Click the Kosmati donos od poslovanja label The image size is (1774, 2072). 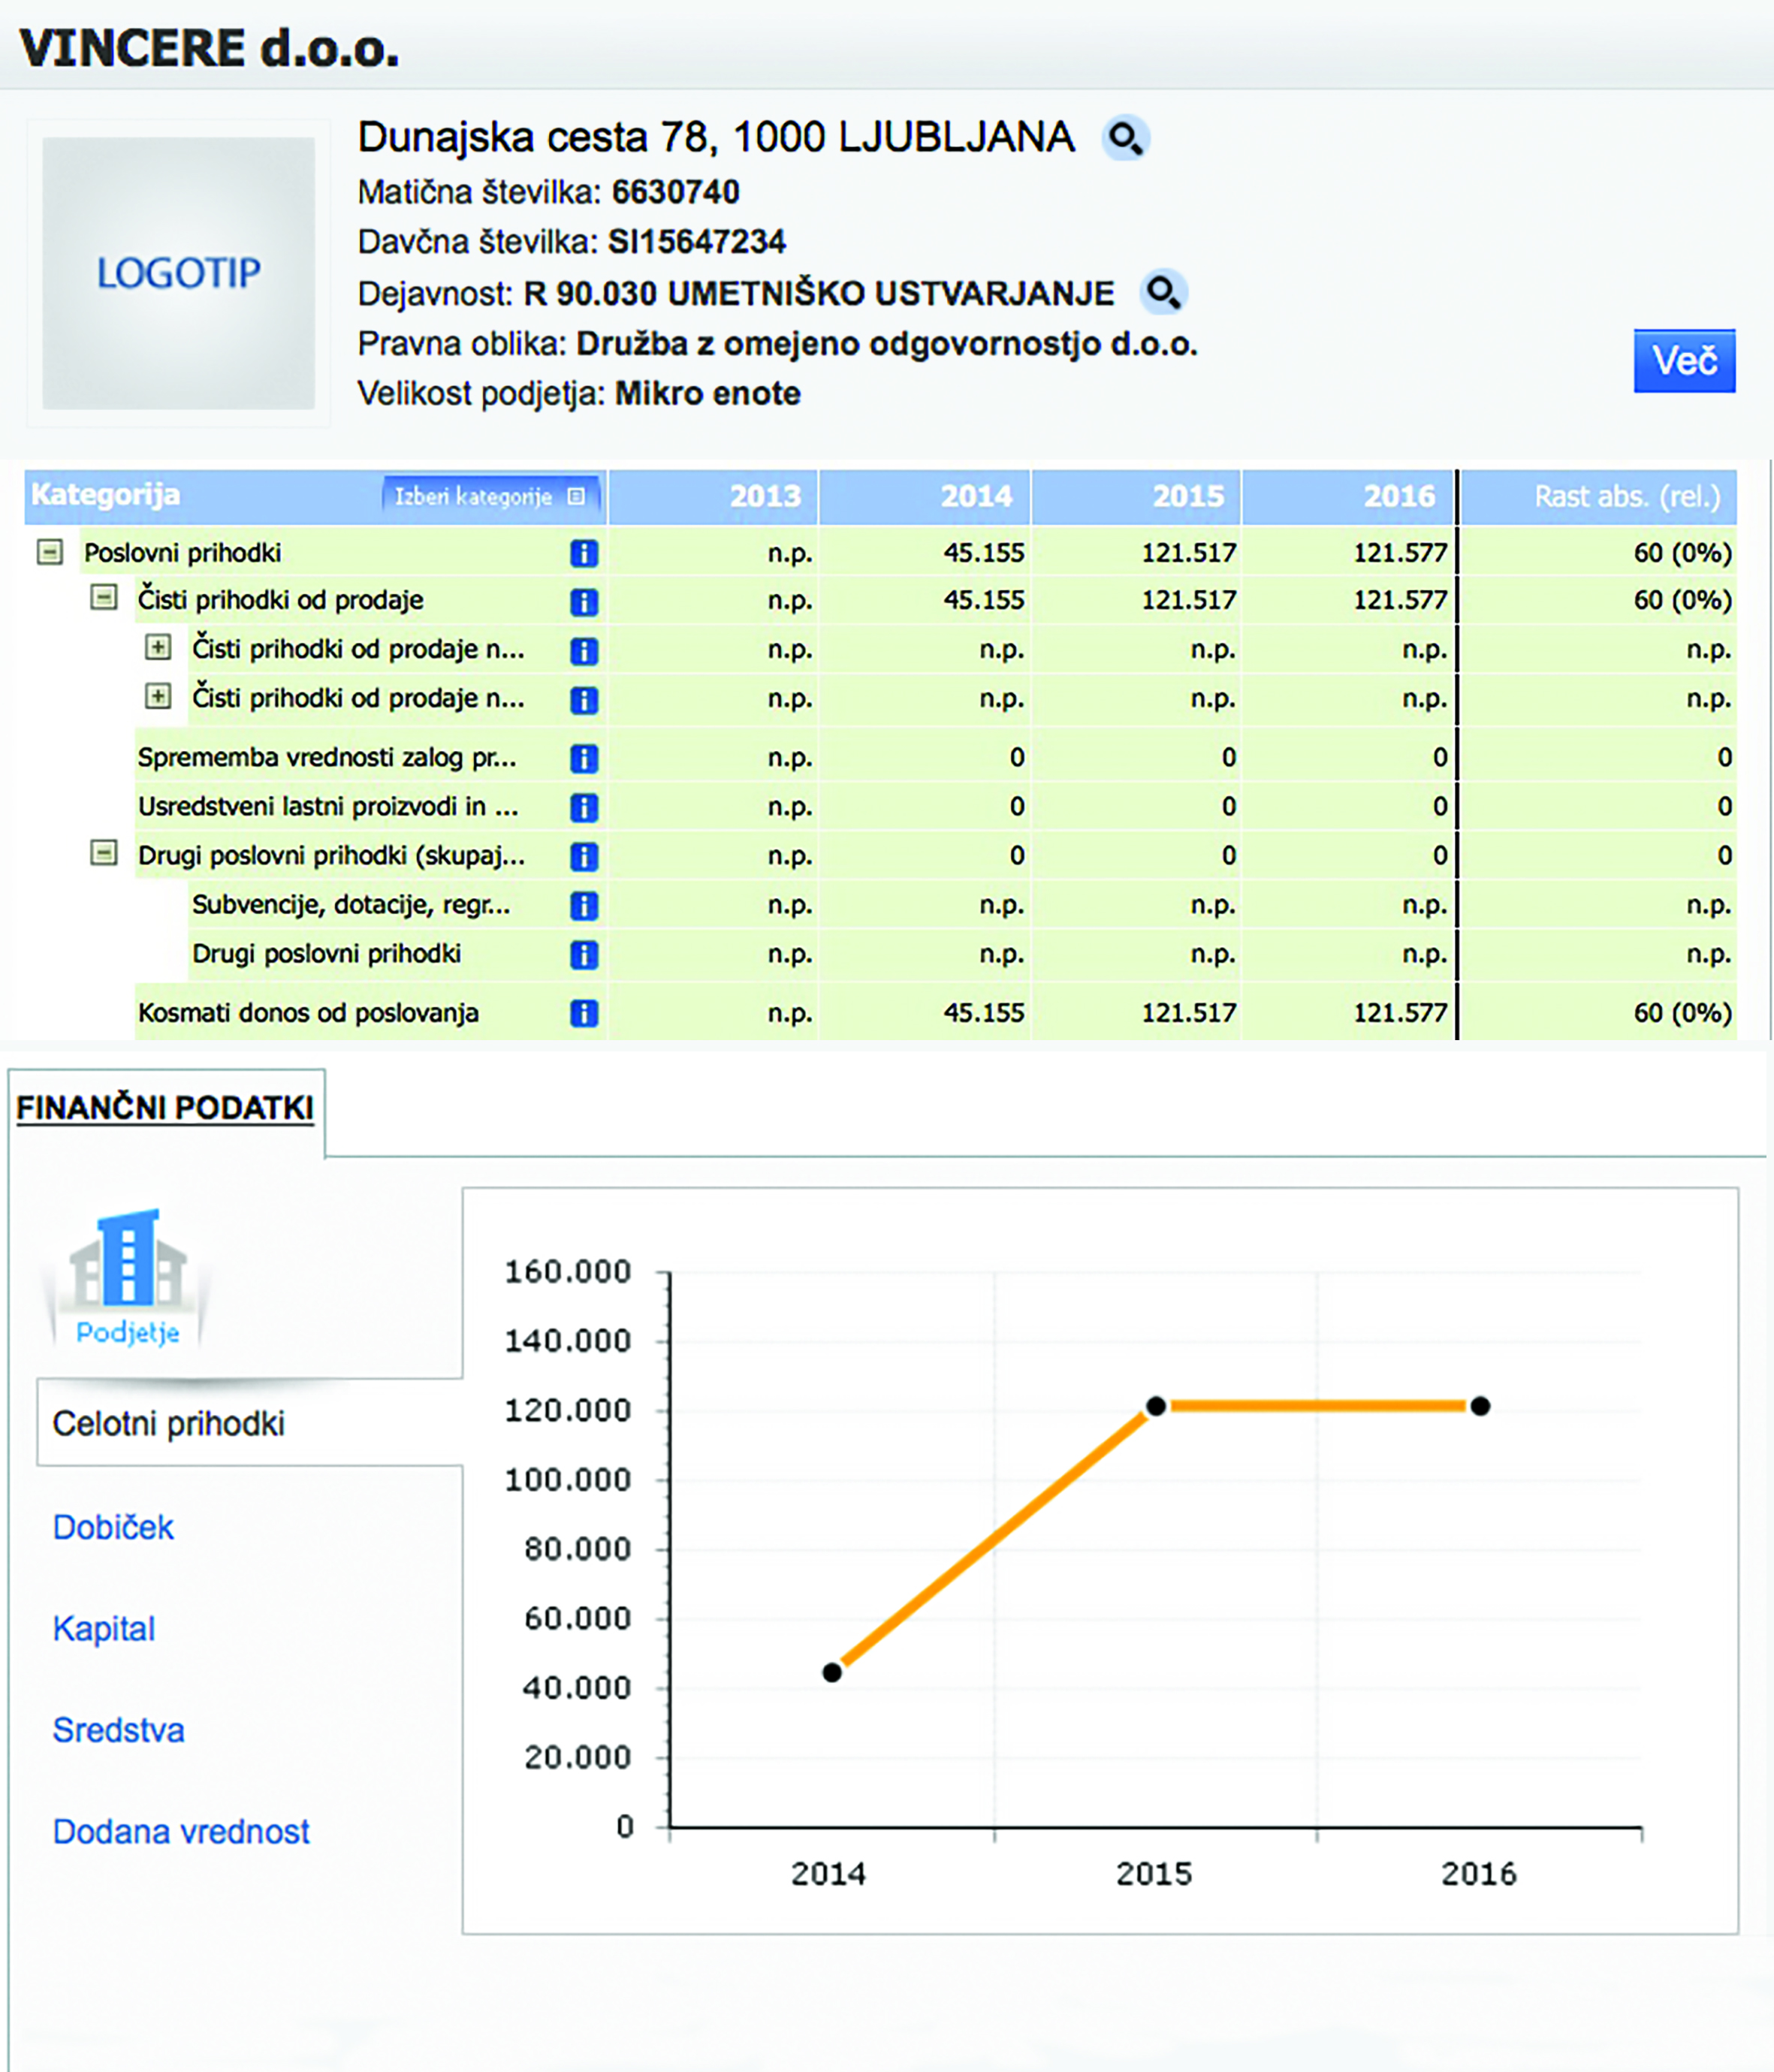[308, 1012]
